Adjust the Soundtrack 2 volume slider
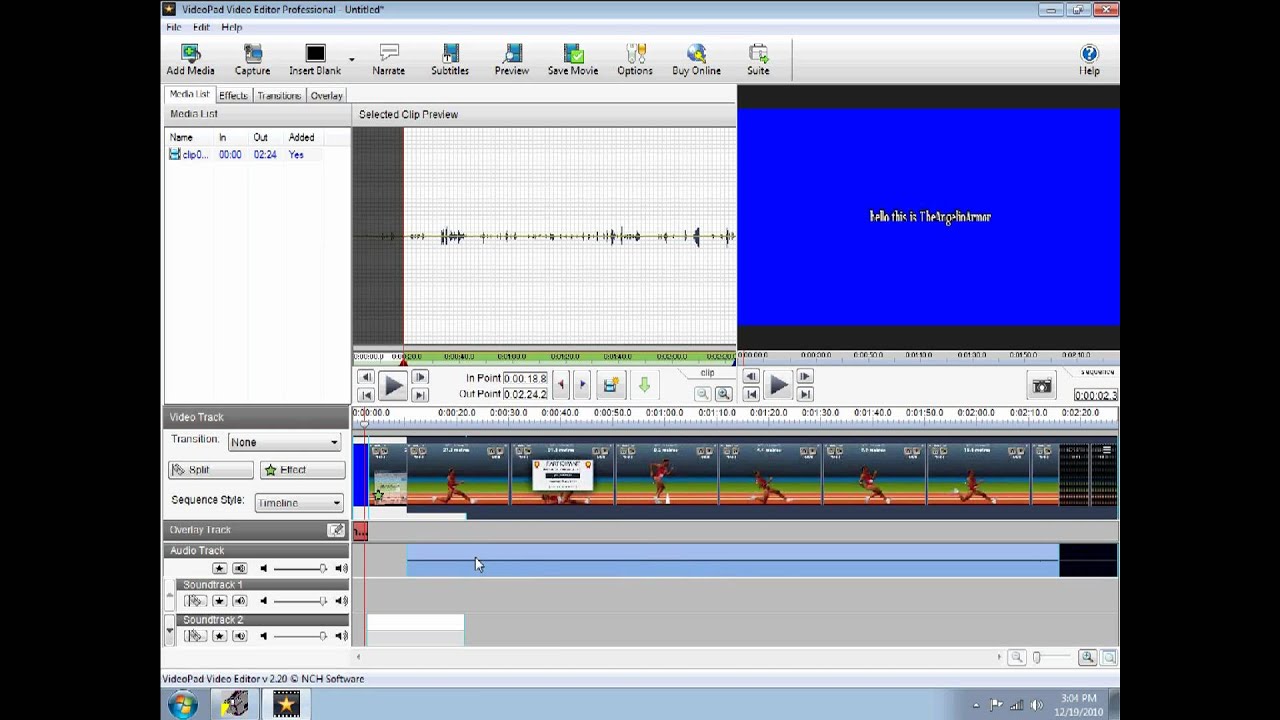This screenshot has height=720, width=1280. [x=300, y=636]
